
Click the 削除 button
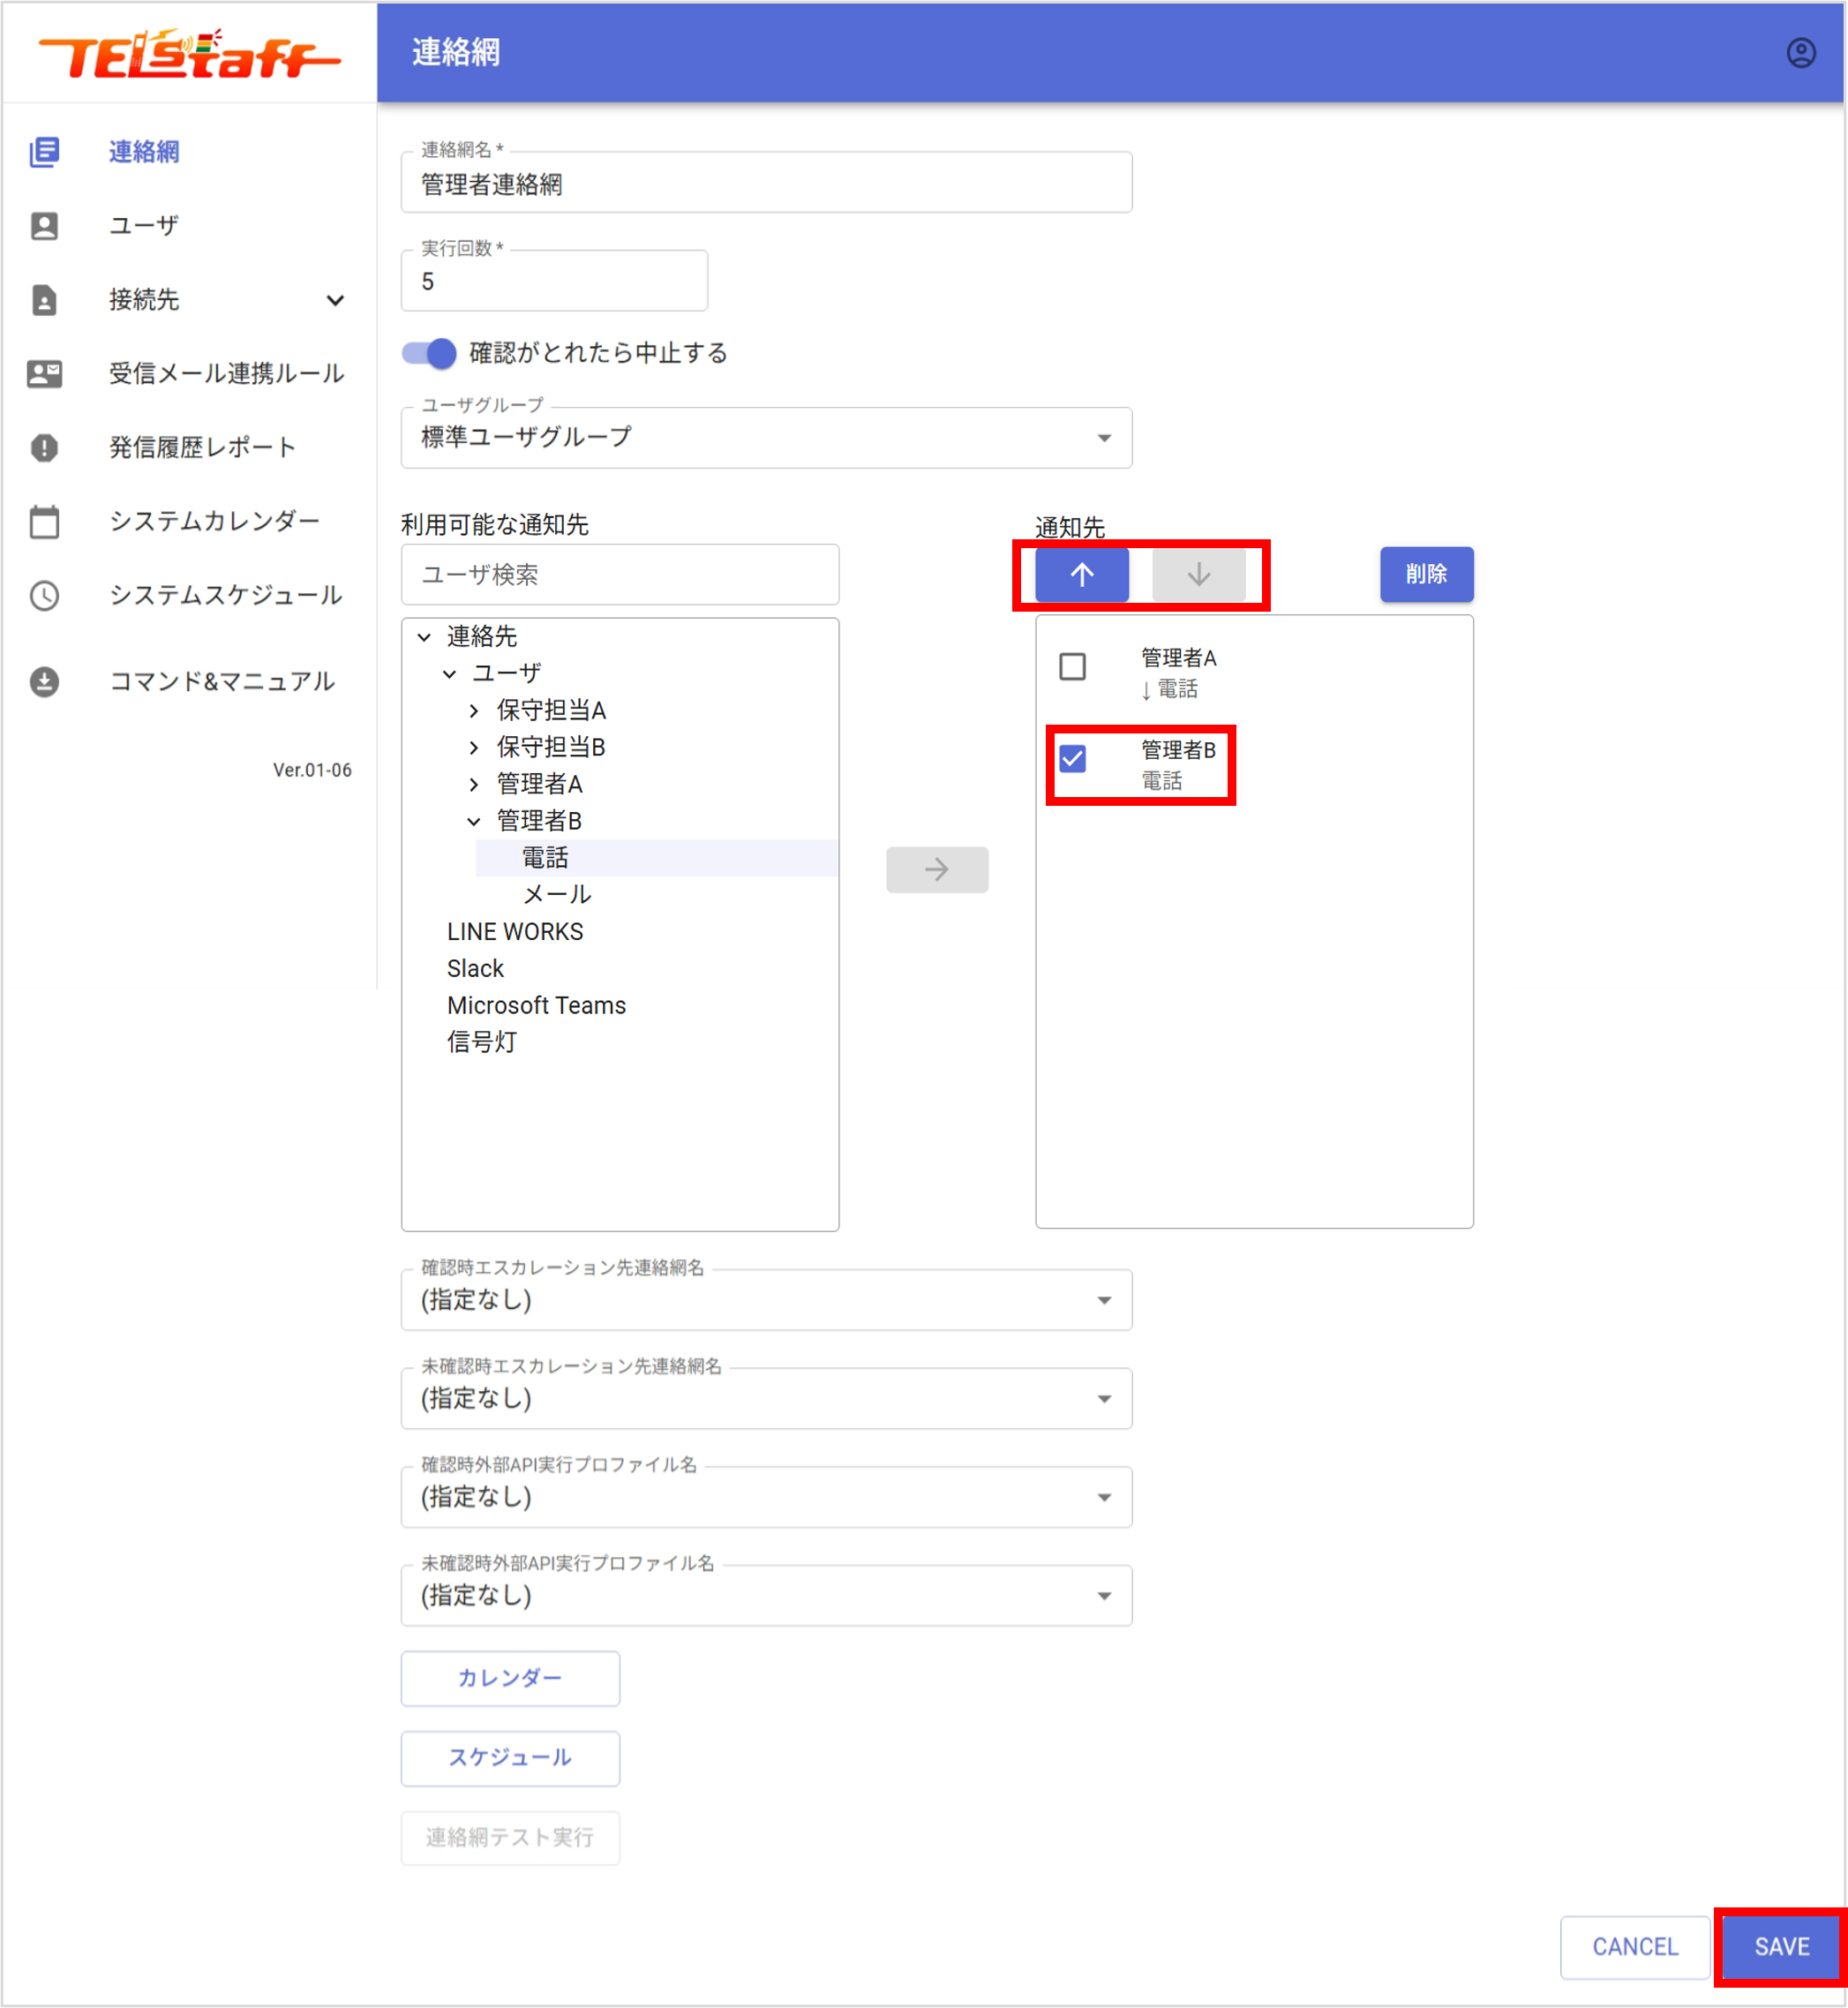click(x=1425, y=574)
